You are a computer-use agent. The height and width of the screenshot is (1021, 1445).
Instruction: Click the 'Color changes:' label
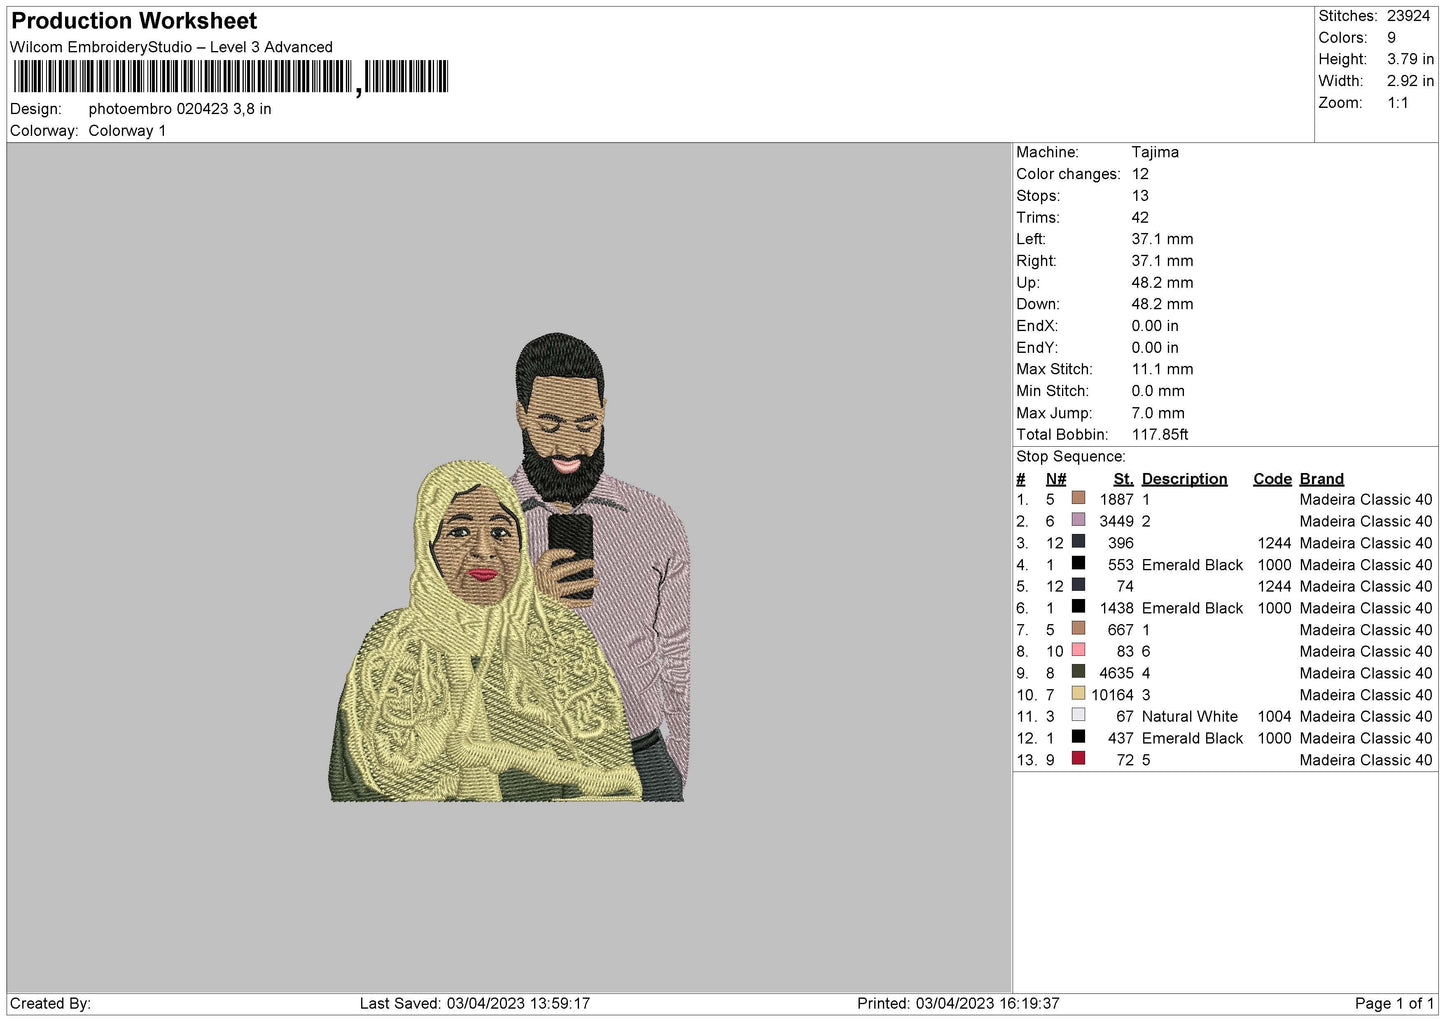(x=1068, y=174)
